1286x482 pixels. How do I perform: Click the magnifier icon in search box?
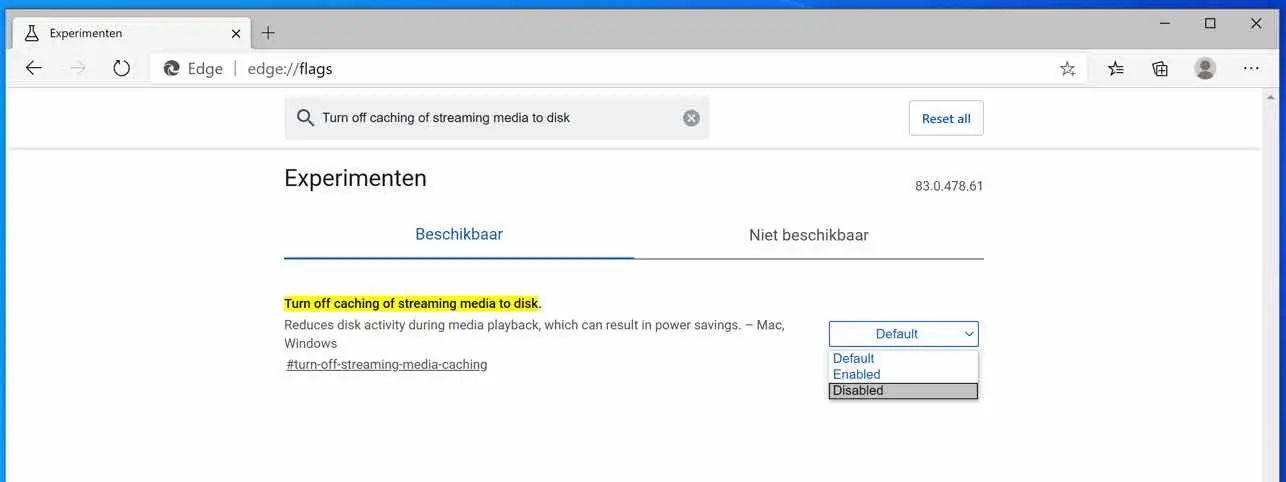coord(306,118)
